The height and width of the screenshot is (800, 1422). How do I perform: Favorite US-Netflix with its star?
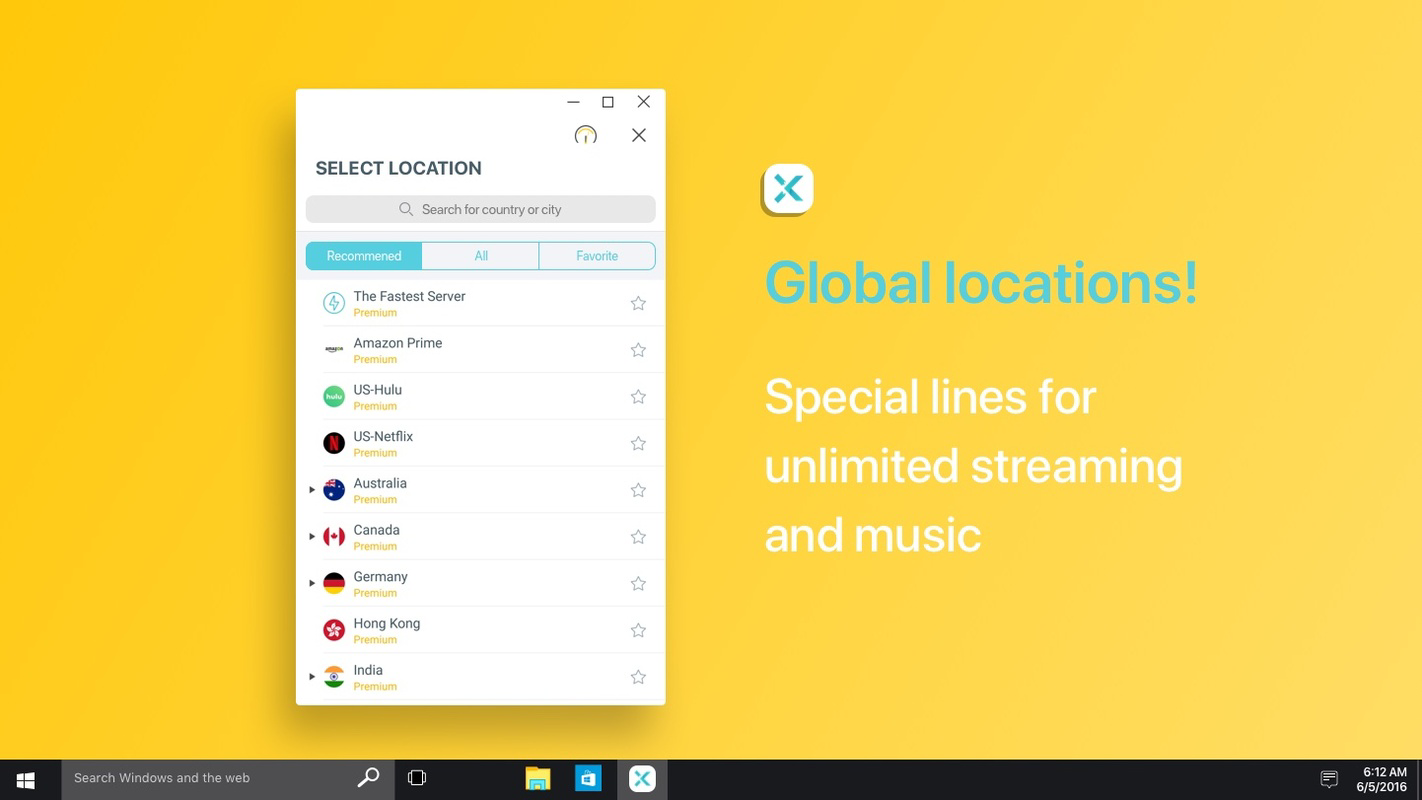(638, 443)
